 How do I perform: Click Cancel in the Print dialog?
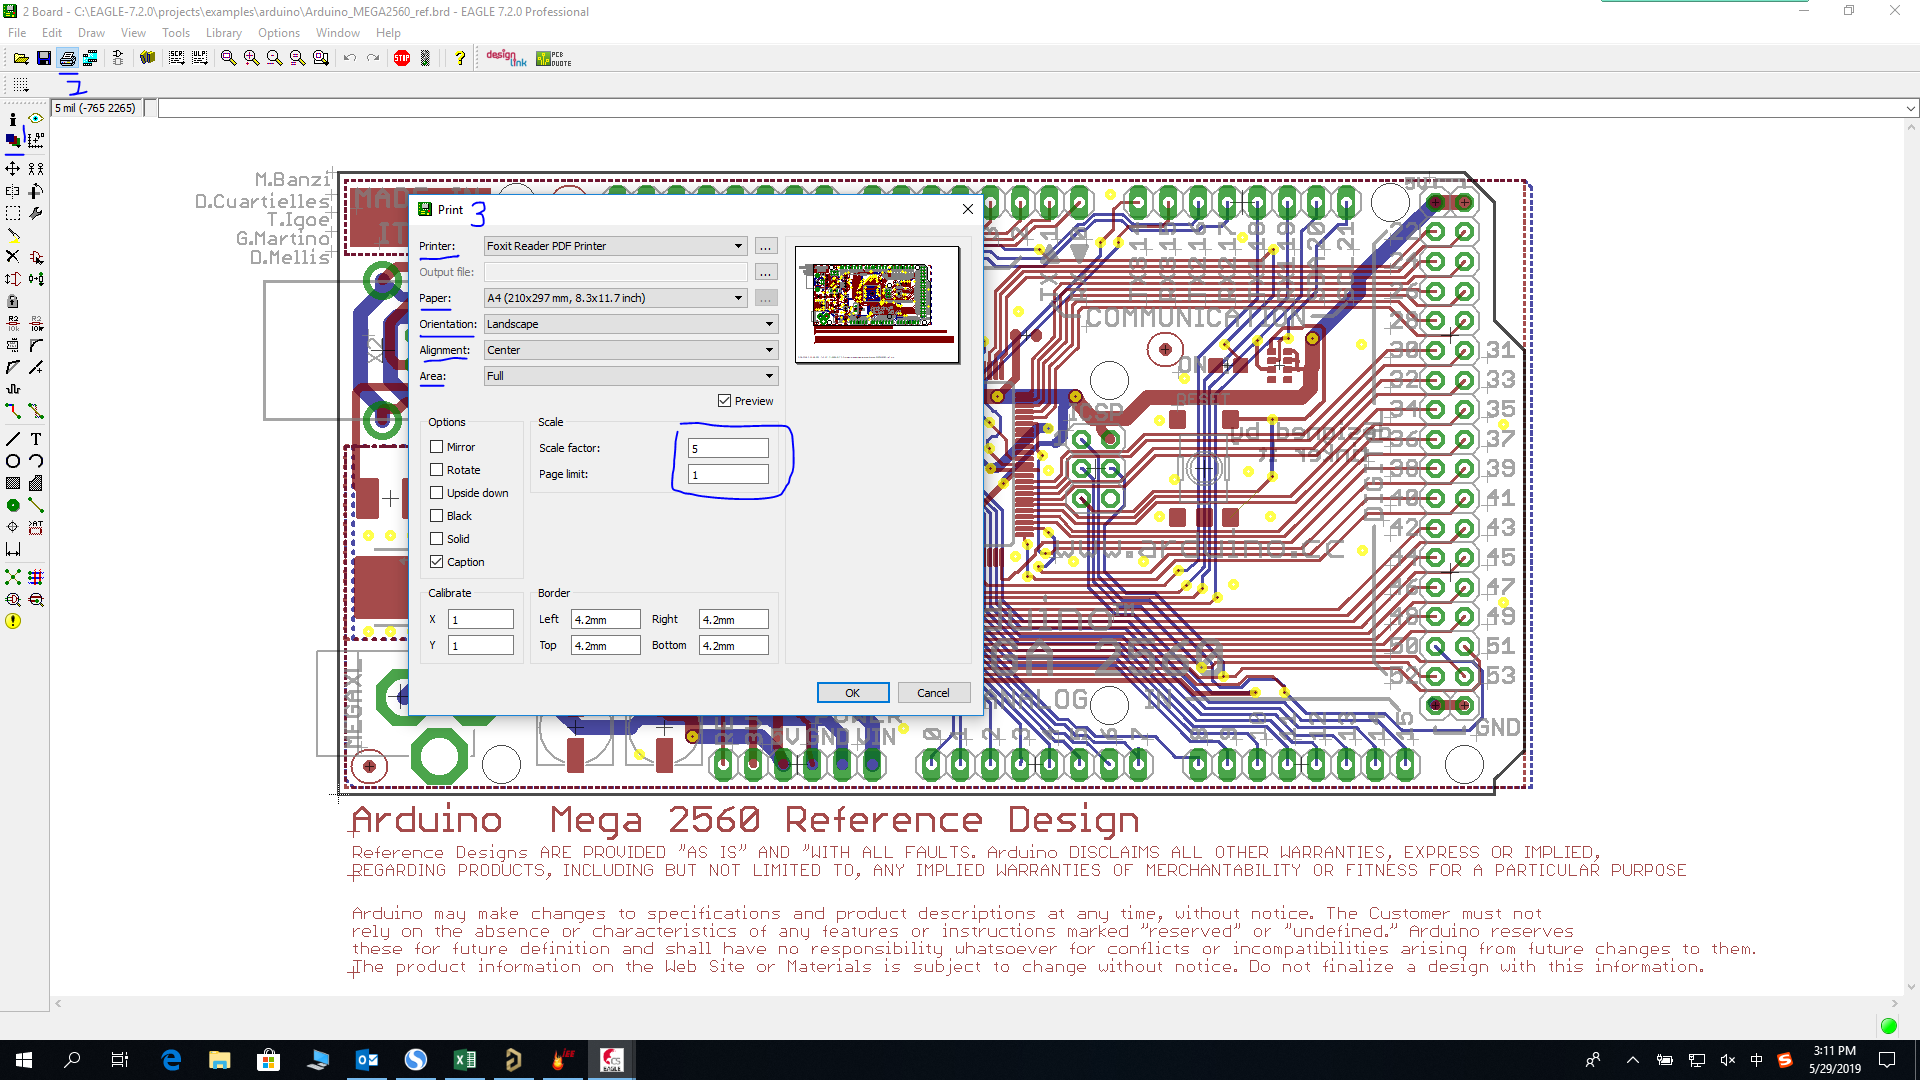click(934, 693)
